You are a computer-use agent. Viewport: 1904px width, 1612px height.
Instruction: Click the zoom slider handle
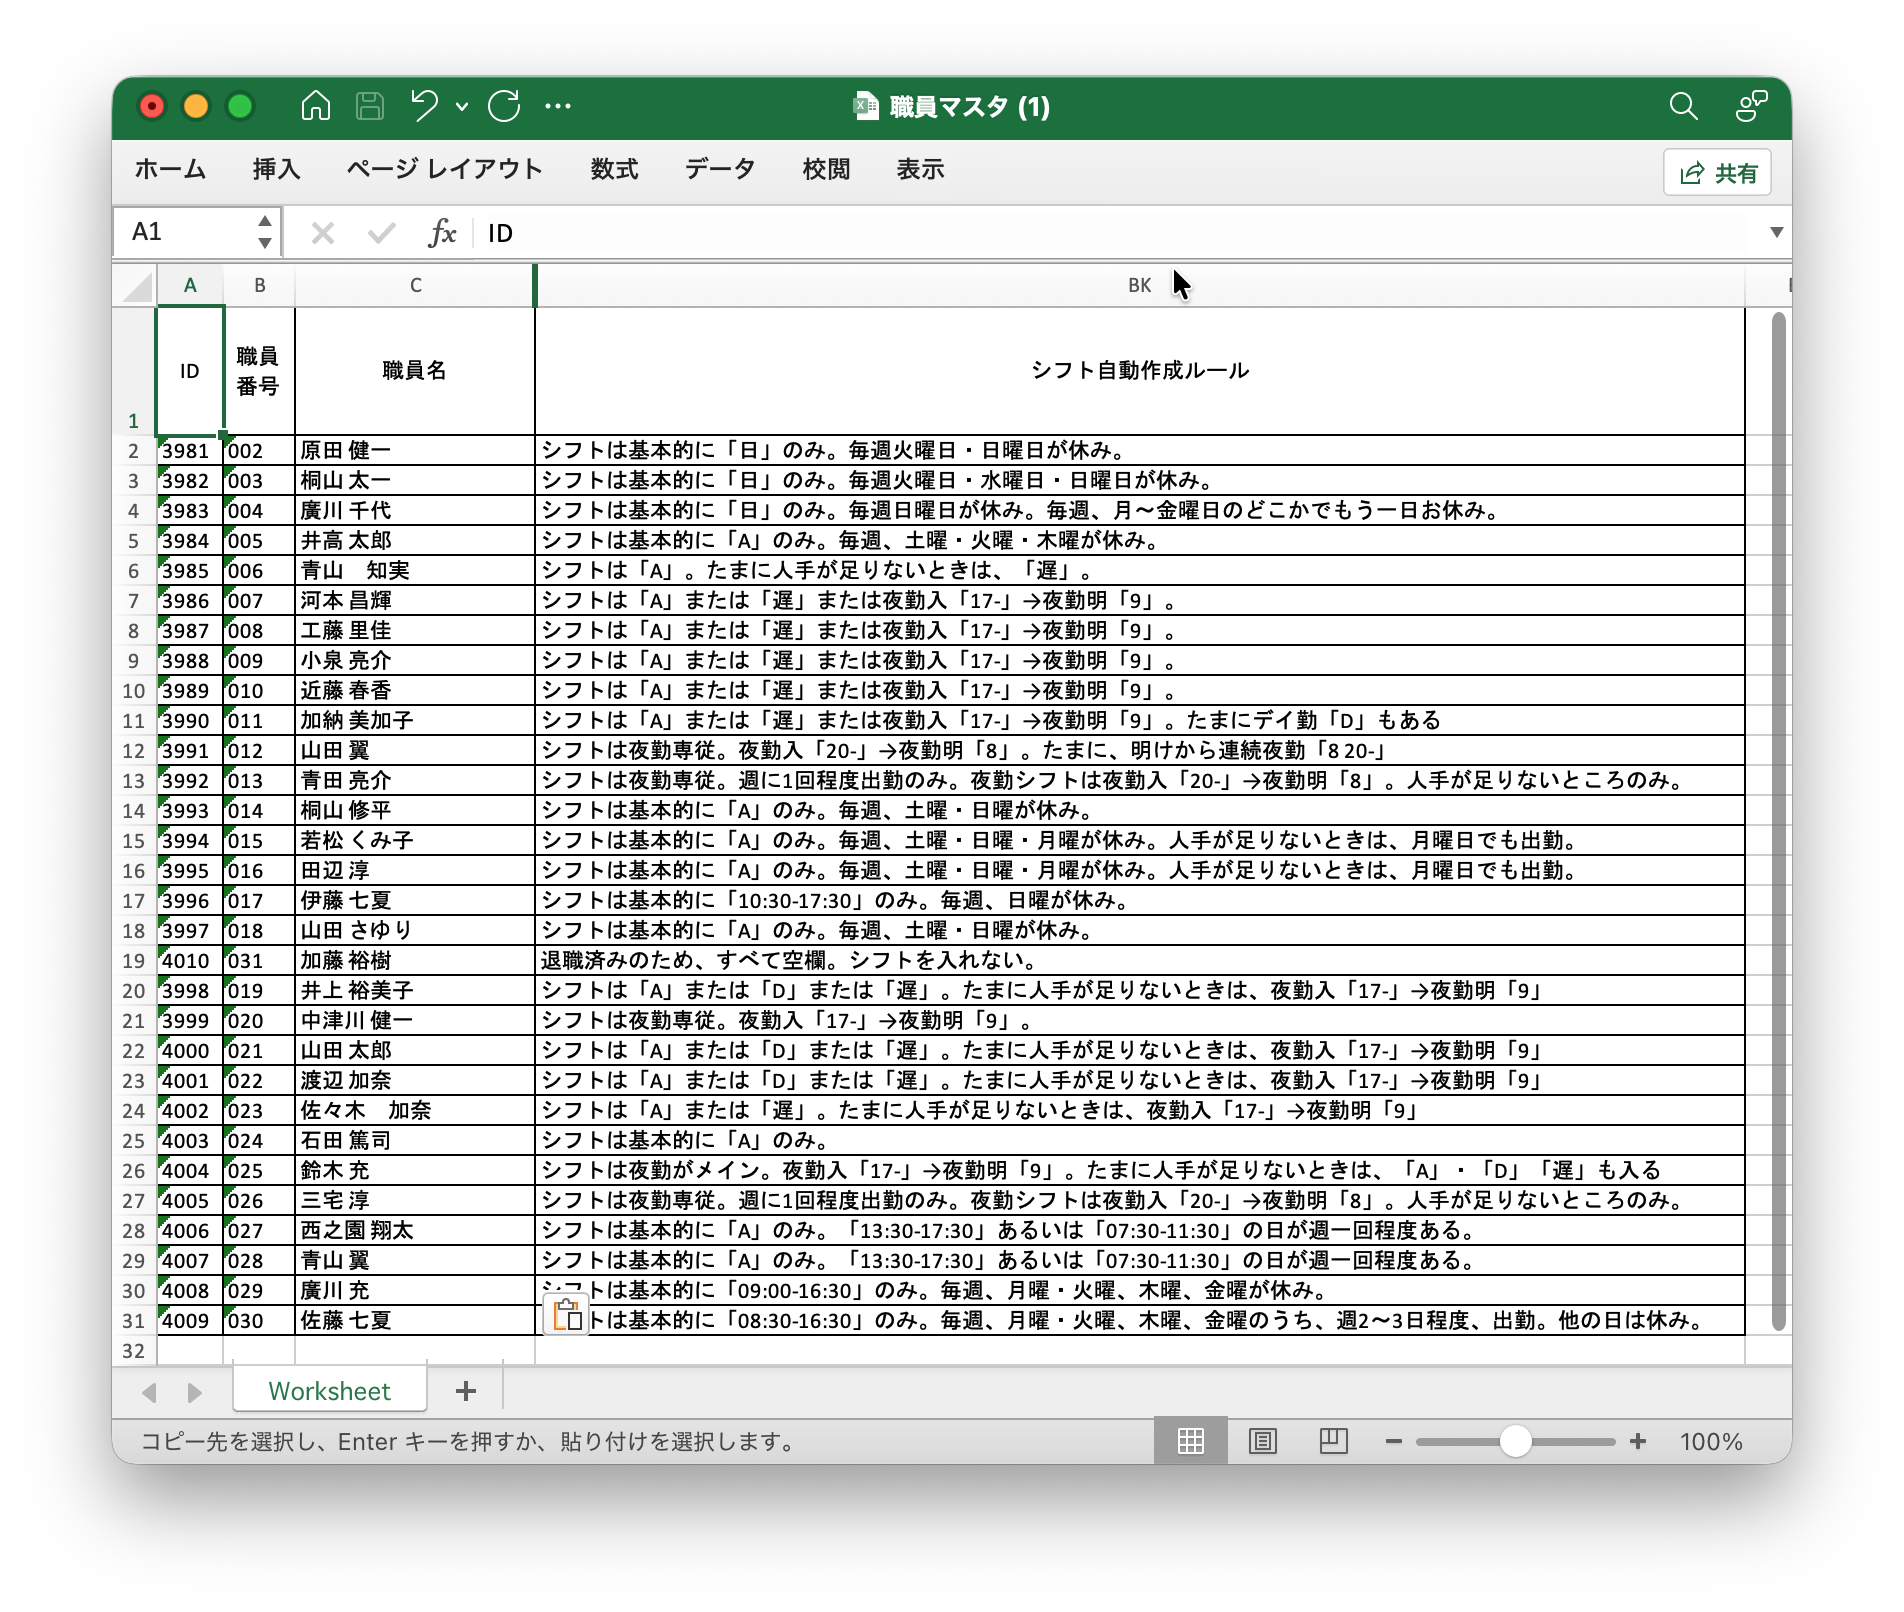click(1515, 1441)
